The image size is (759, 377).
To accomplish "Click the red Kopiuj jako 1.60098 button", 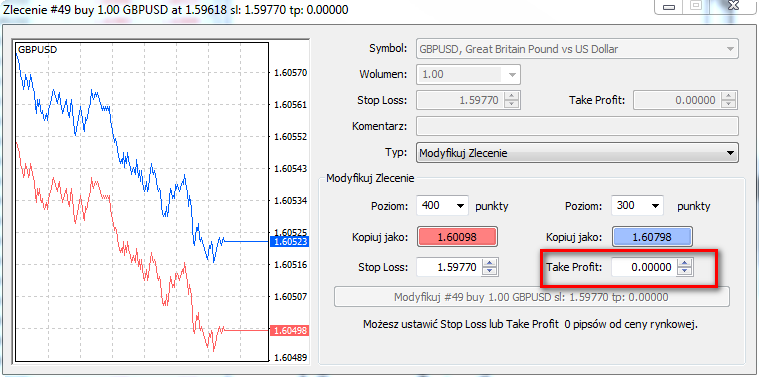I will tap(457, 237).
